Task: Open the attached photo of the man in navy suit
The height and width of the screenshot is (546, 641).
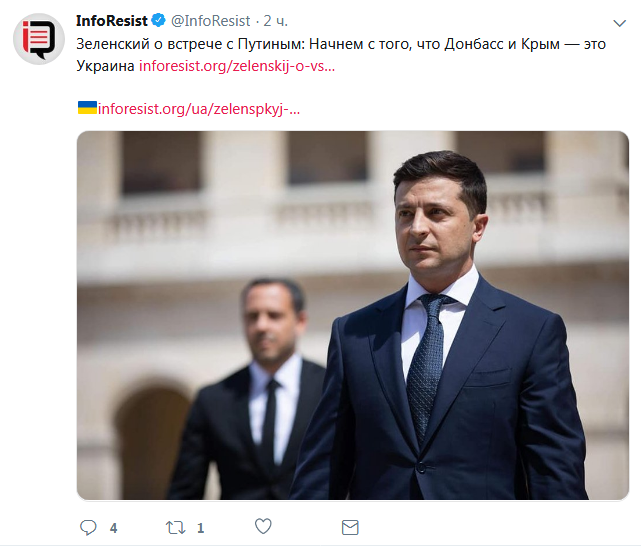Action: tap(352, 315)
